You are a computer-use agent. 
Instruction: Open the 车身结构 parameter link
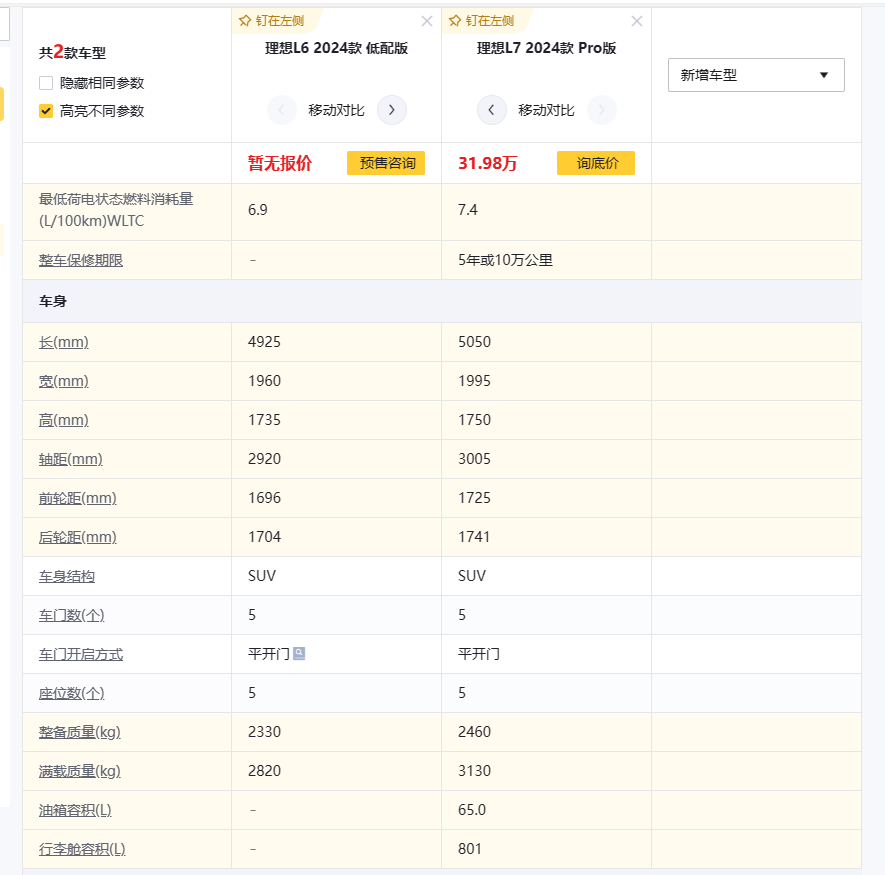(67, 576)
